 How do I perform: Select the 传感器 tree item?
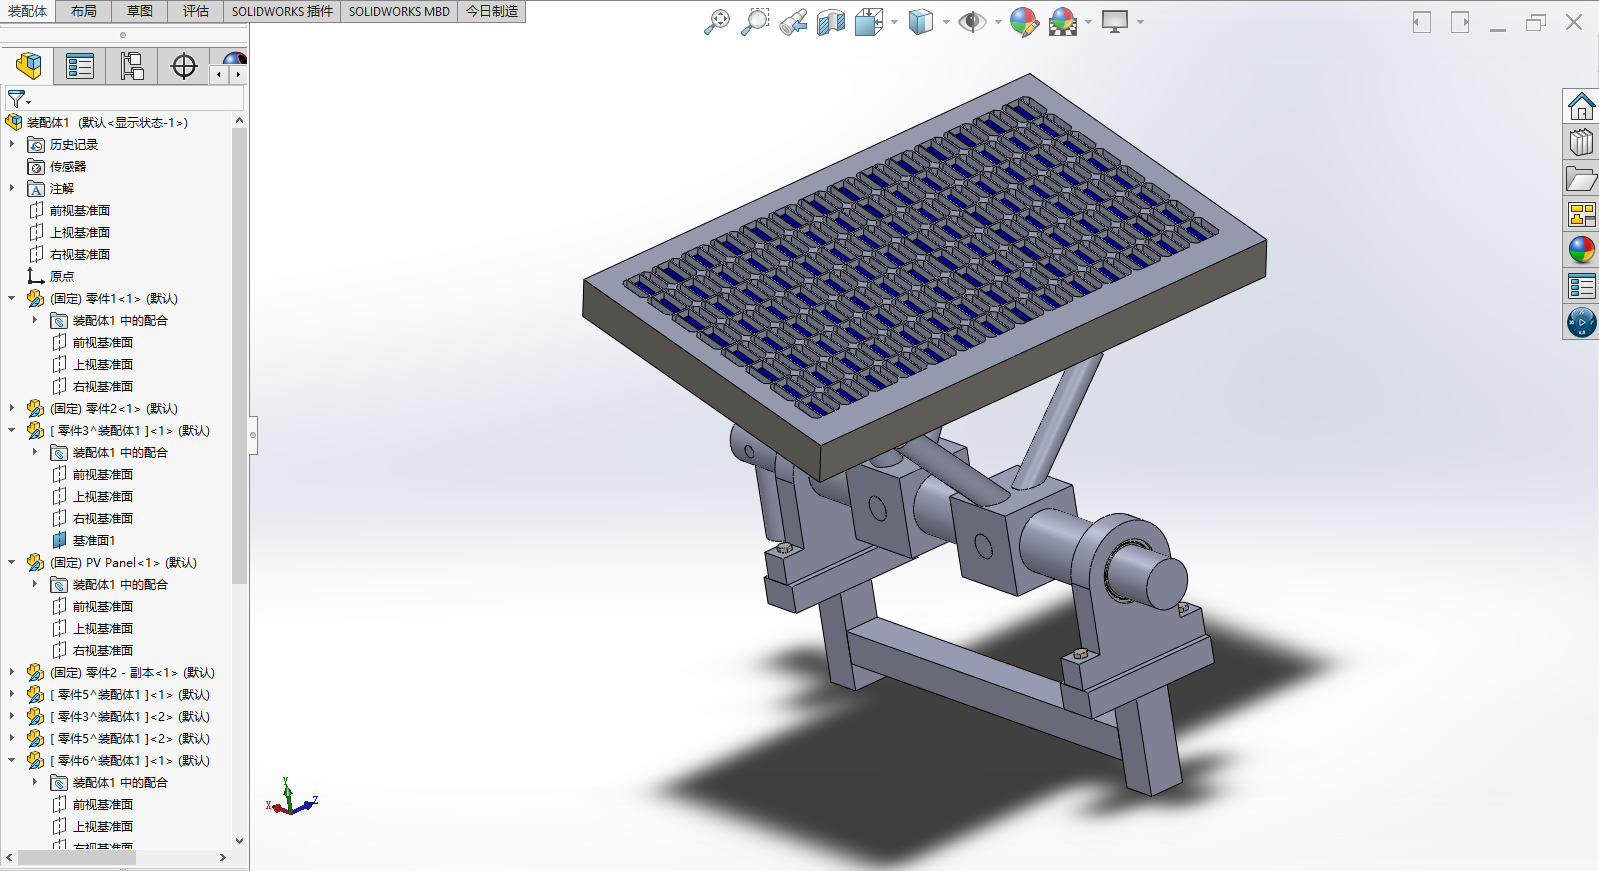(57, 166)
